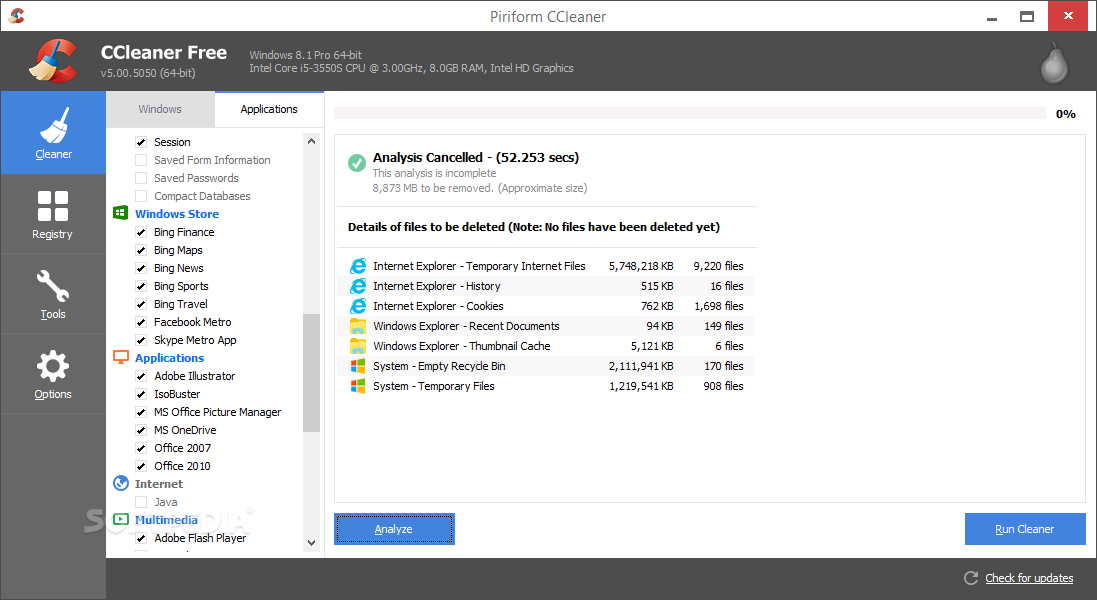Click the Internet Explorer Cookies icon
Screen dimensions: 1097x600
coord(358,306)
